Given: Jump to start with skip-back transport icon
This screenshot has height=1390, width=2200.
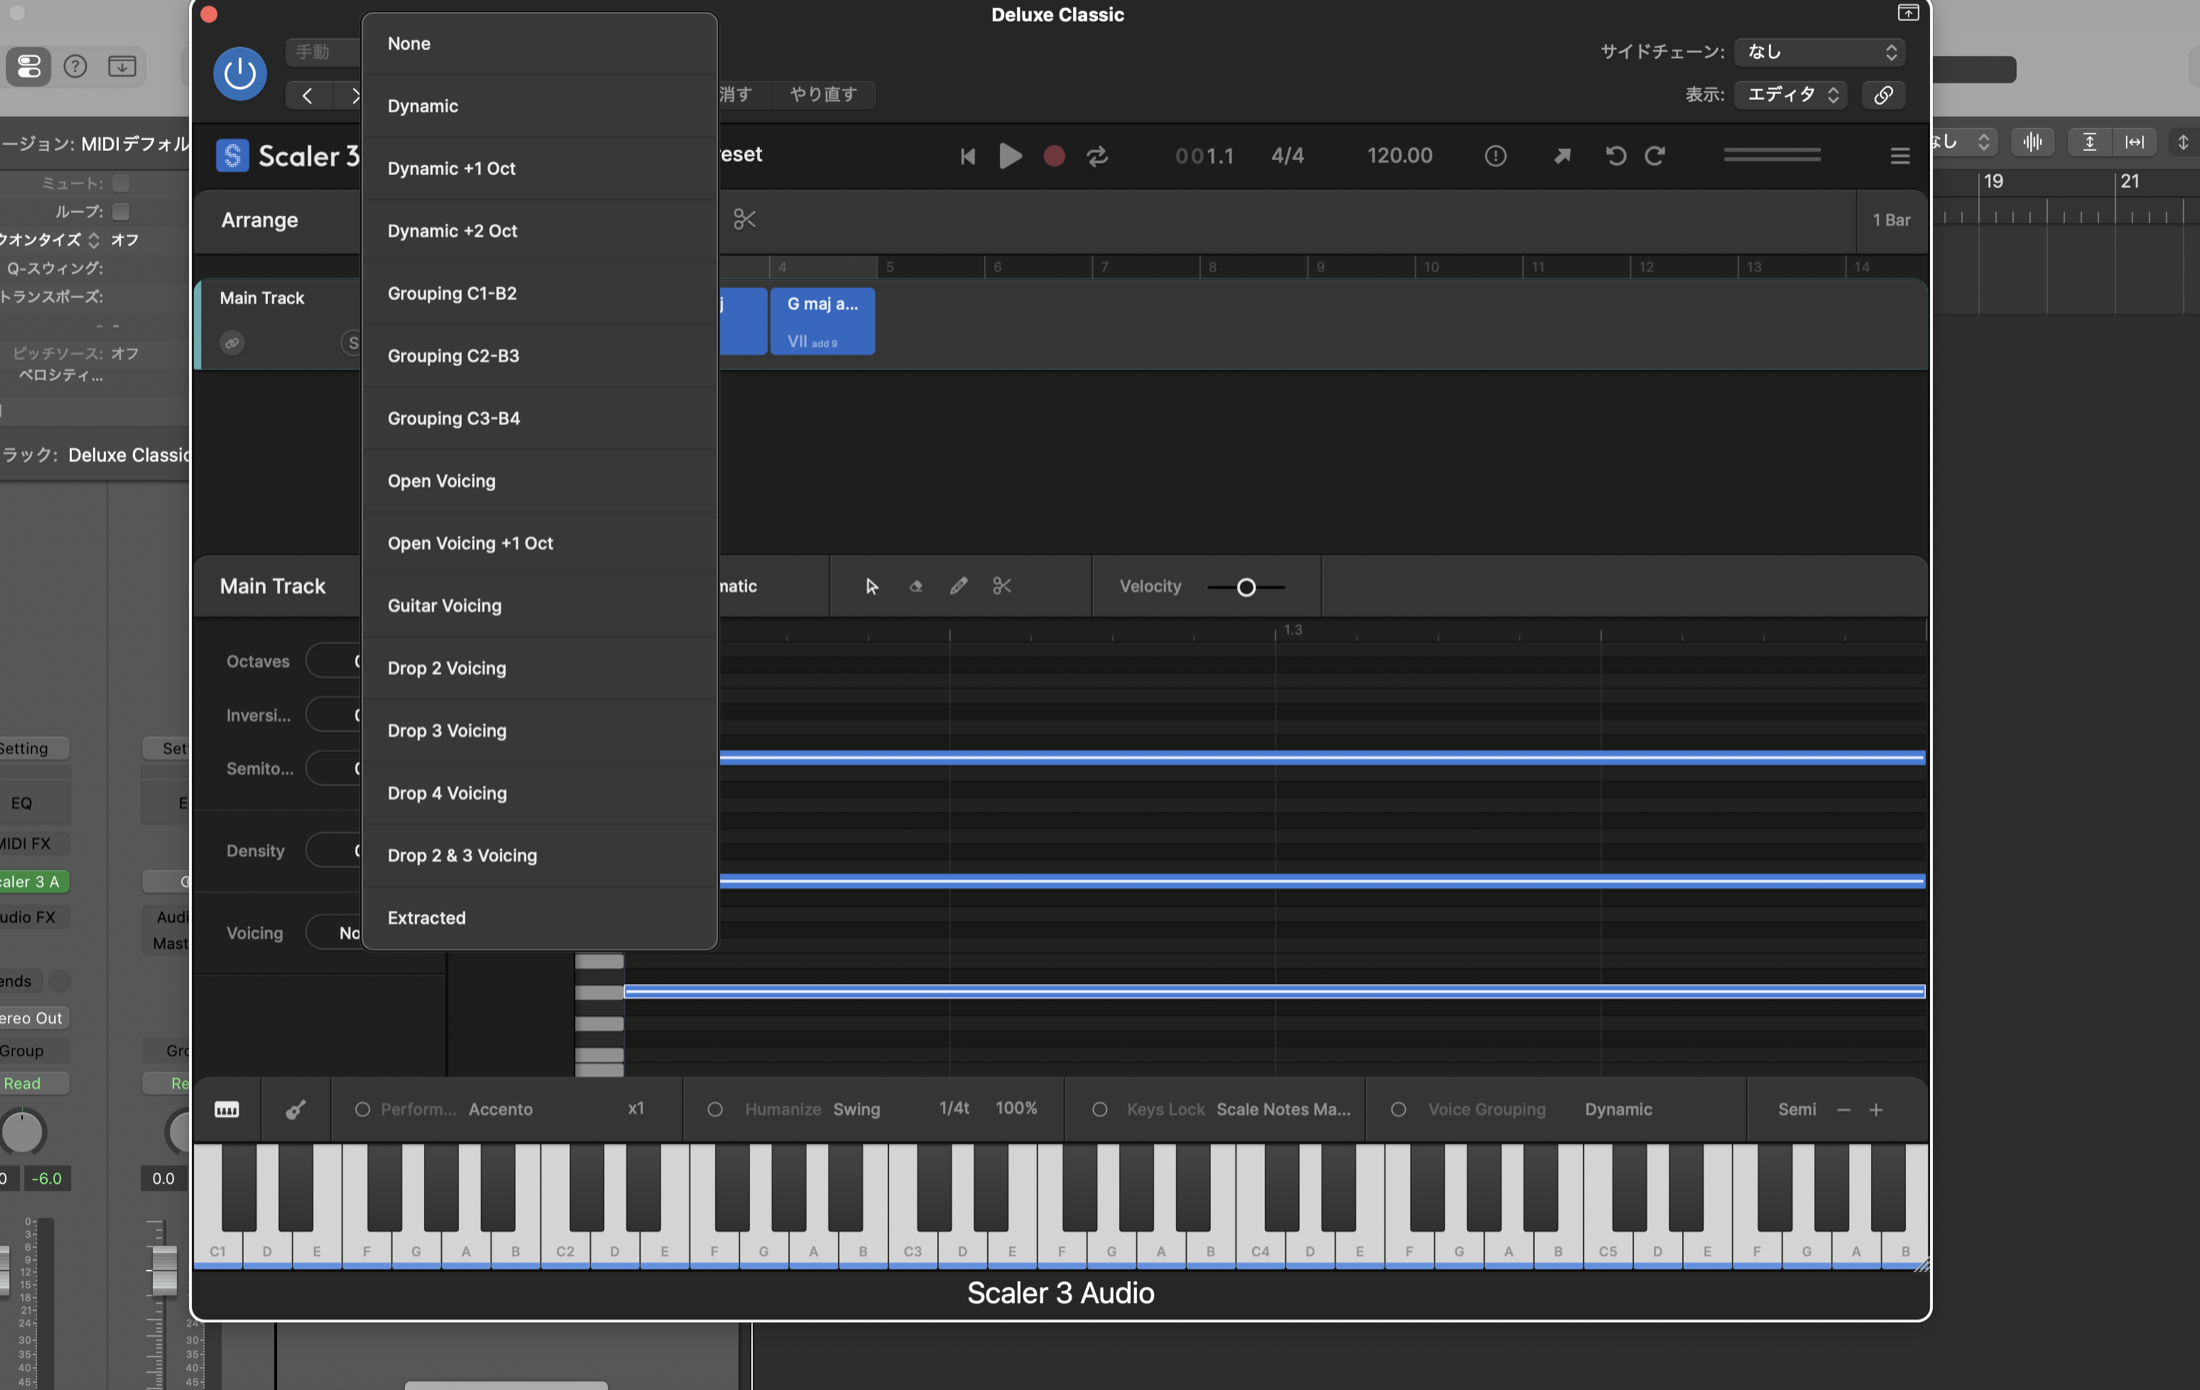Looking at the screenshot, I should point(967,156).
